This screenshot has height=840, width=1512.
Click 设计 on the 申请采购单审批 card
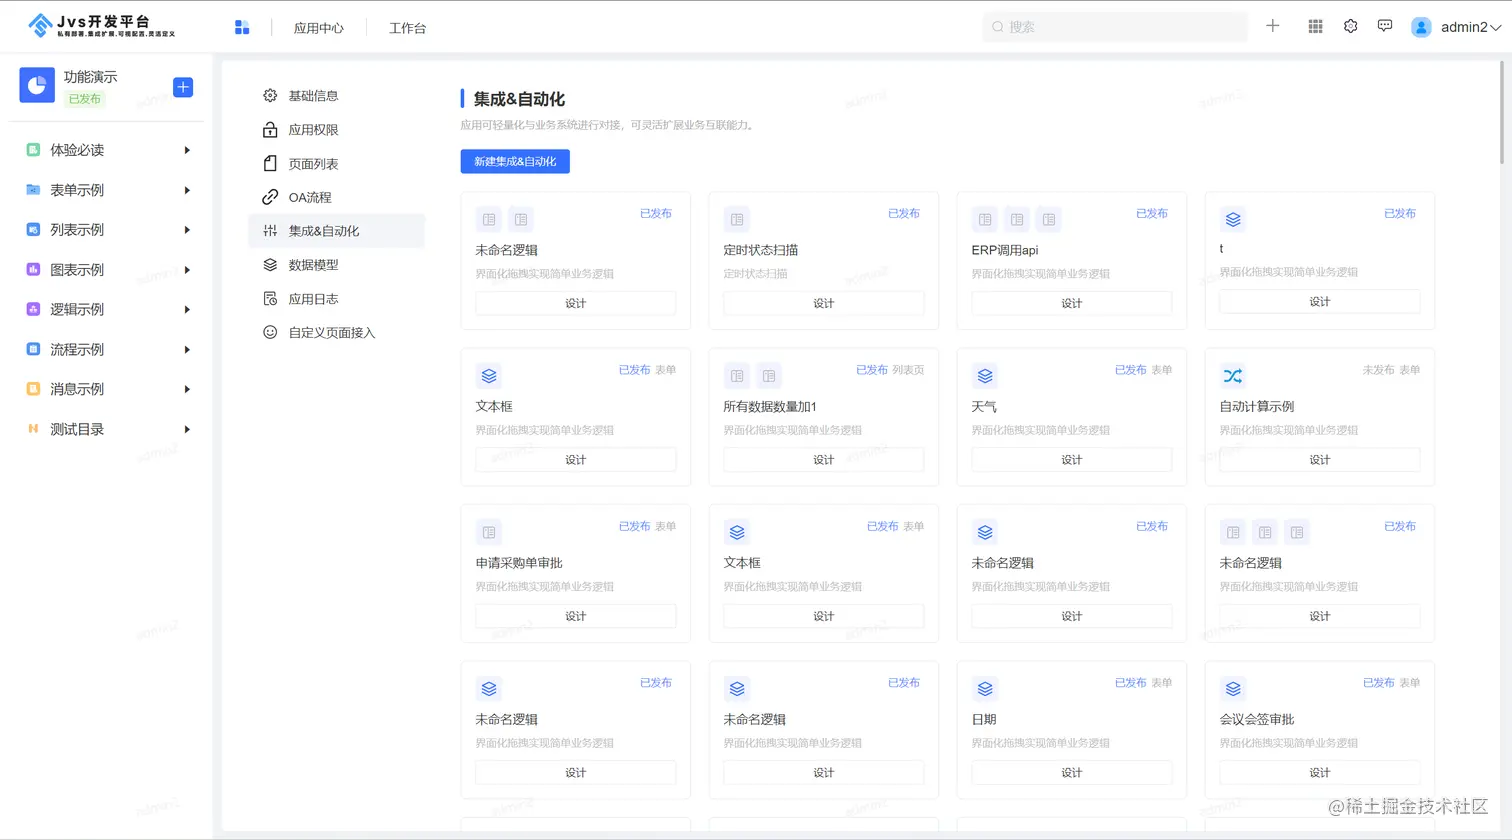pos(576,616)
